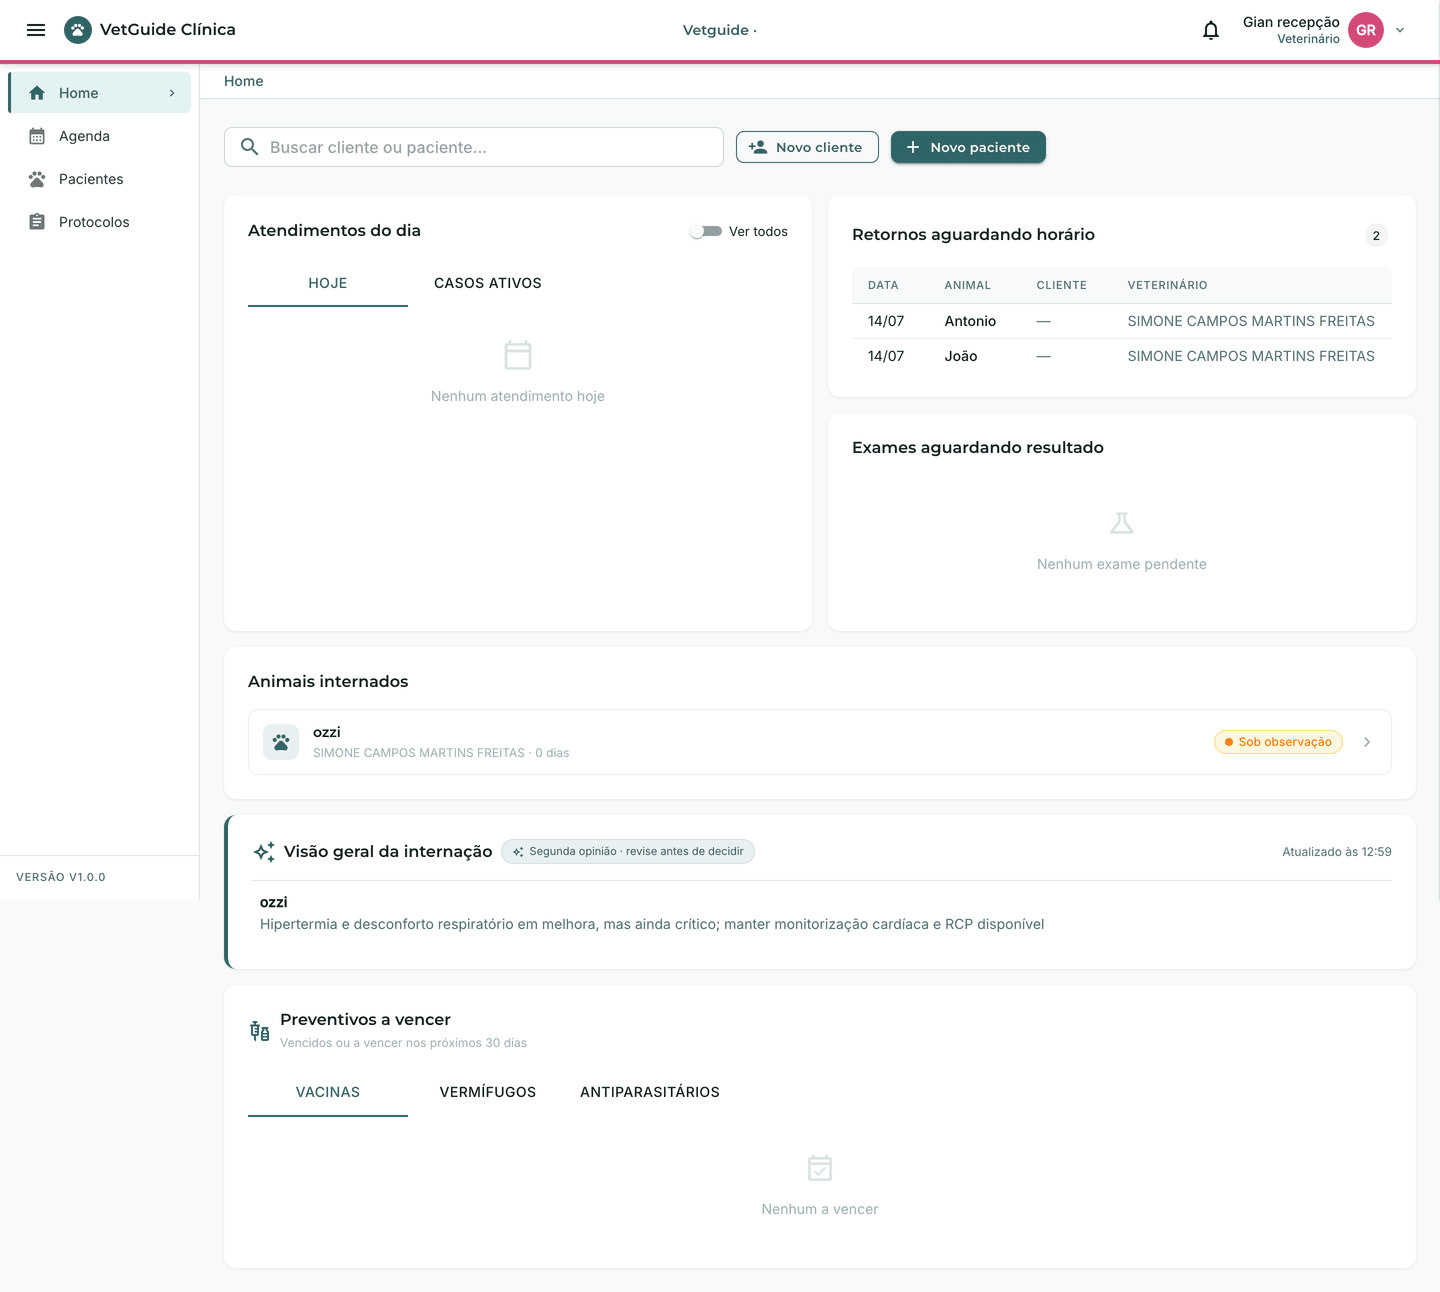1440x1292 pixels.
Task: Click the VetGuide paw logo
Action: 78,30
